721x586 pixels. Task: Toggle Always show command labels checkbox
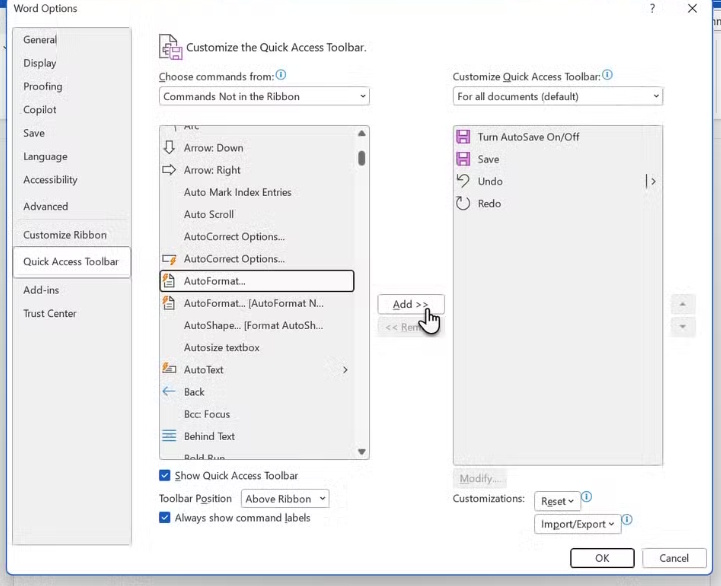[x=165, y=517]
